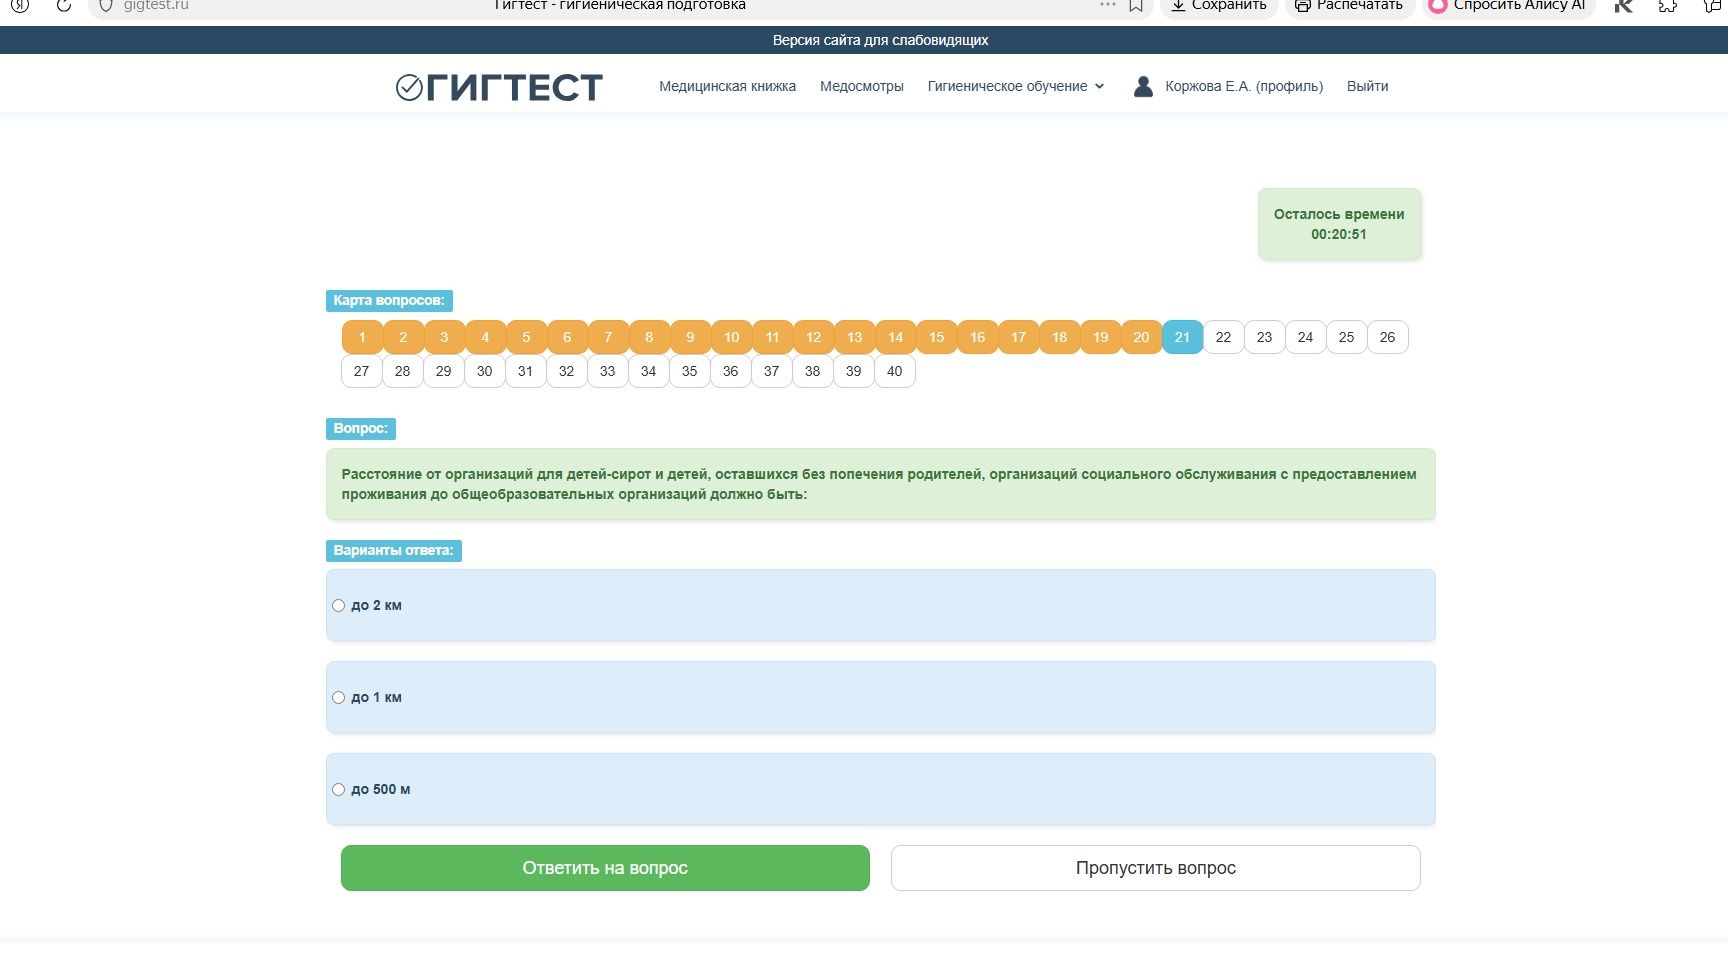
Task: Select the answer 'до 500 м'
Action: click(x=338, y=789)
